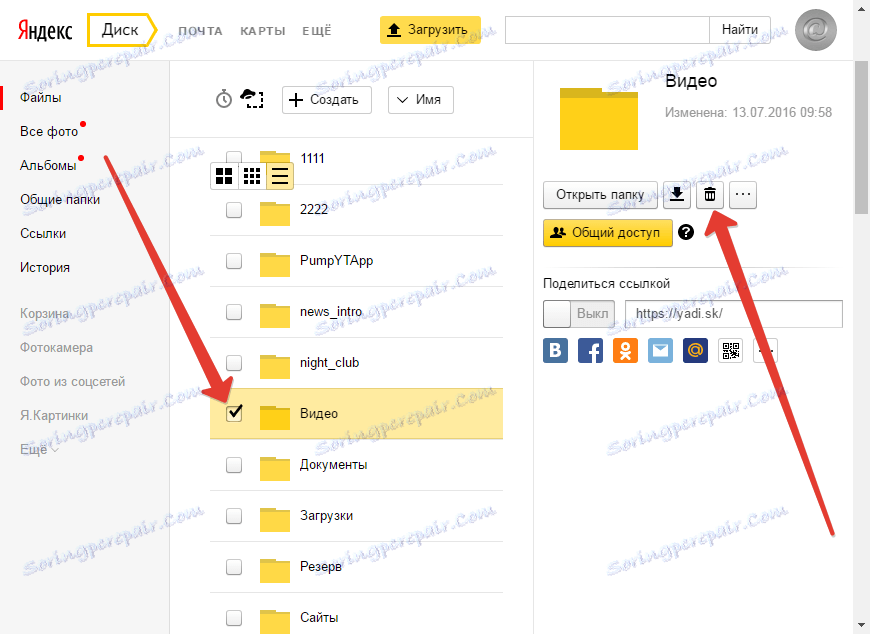Check the Загрузки folder checkbox
The height and width of the screenshot is (634, 870).
pyautogui.click(x=234, y=516)
